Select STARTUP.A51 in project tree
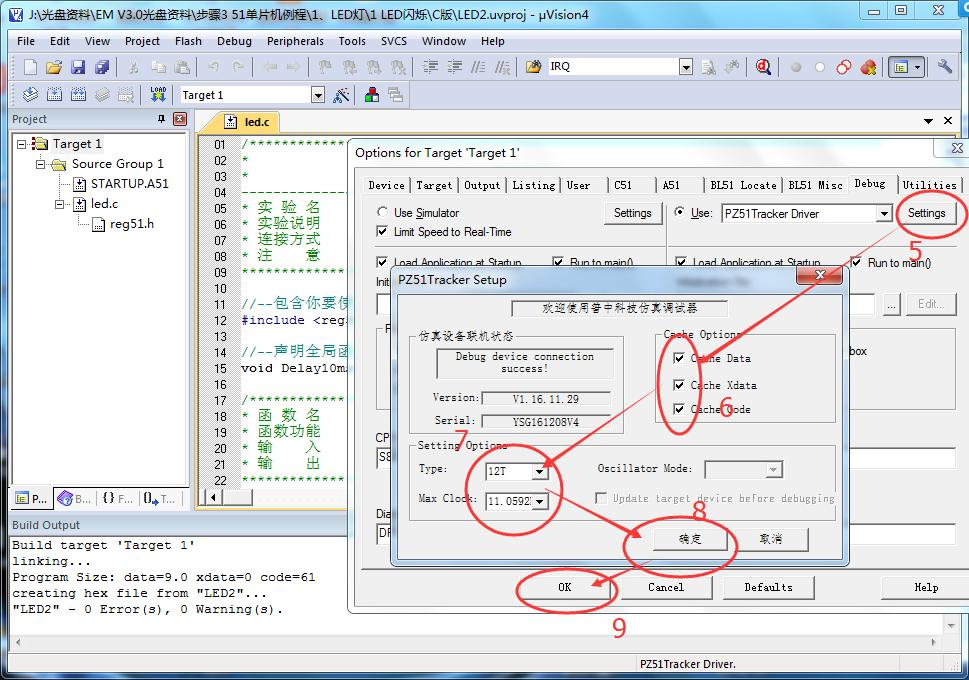Image resolution: width=969 pixels, height=680 pixels. (129, 184)
